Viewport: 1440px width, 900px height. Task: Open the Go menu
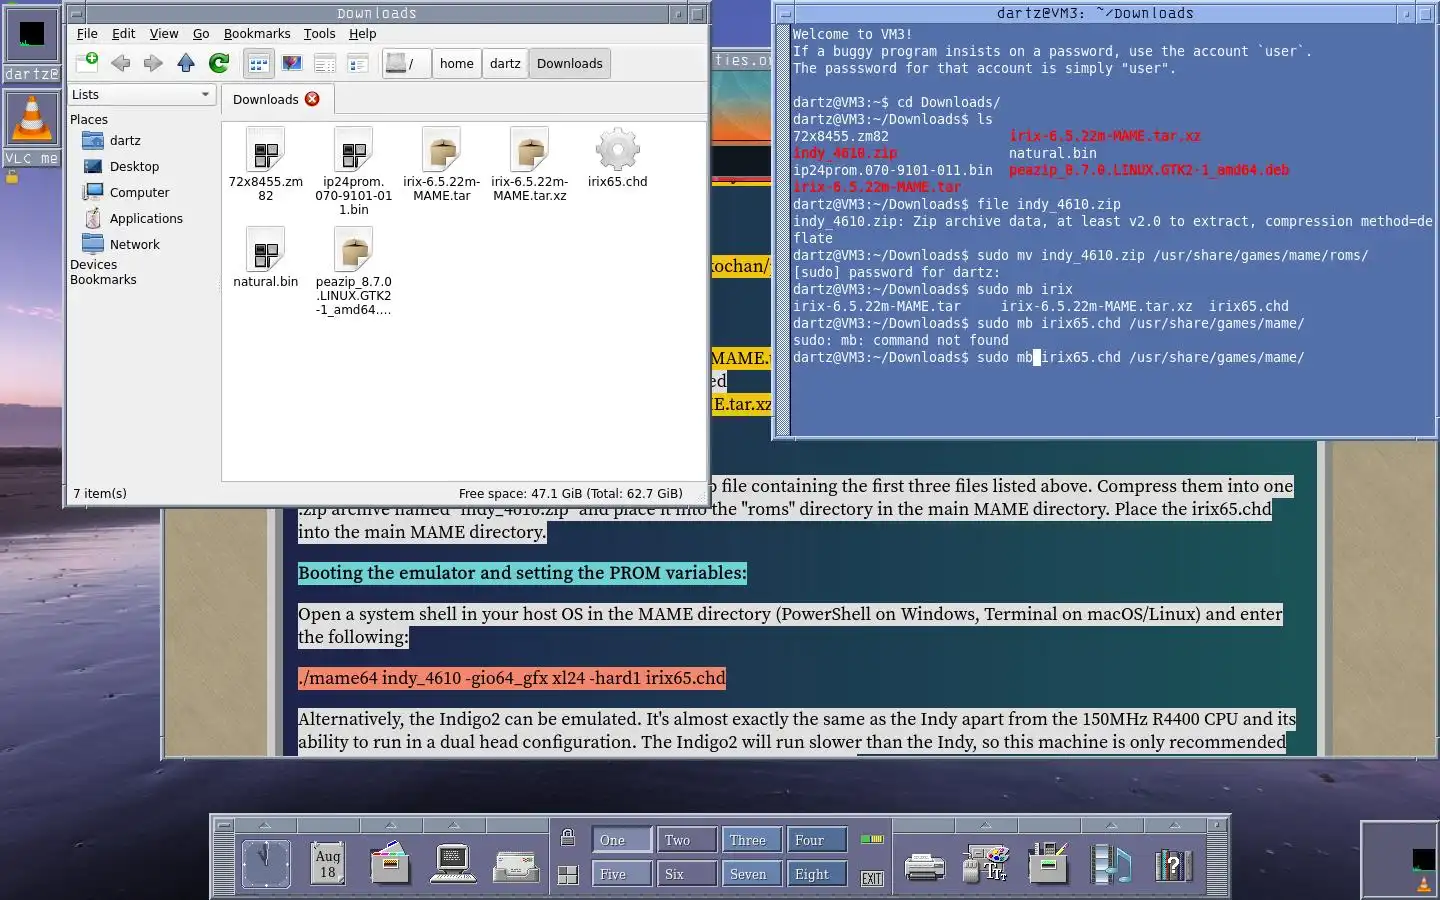tap(201, 34)
